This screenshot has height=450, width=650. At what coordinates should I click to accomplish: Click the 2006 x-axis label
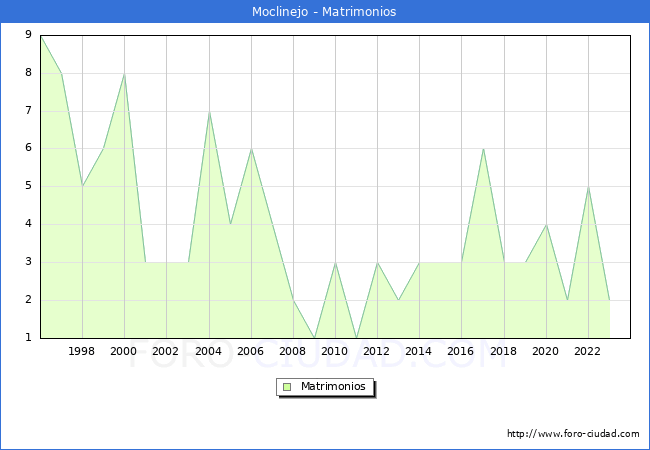[250, 351]
